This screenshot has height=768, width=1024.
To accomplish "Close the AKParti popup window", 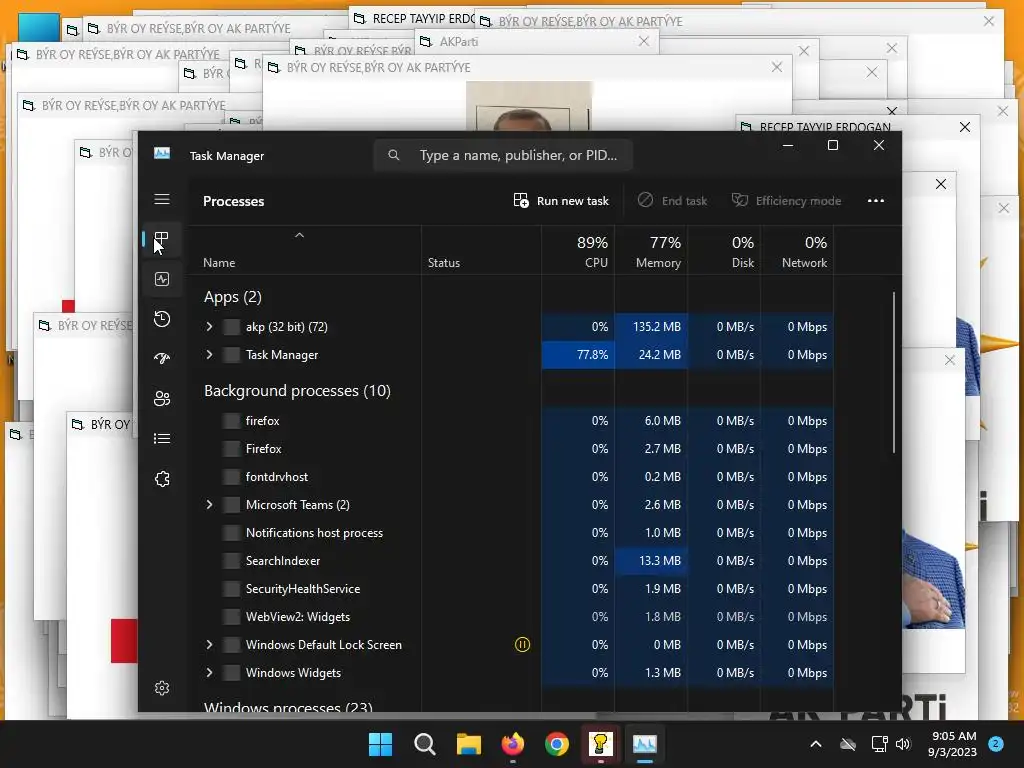I will click(644, 41).
